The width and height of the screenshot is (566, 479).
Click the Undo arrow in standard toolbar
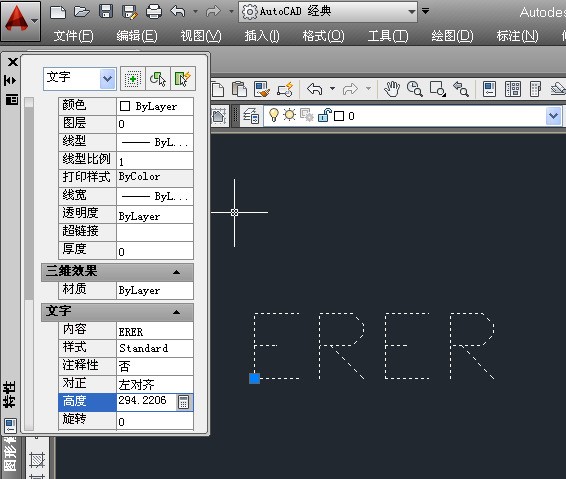pyautogui.click(x=315, y=88)
